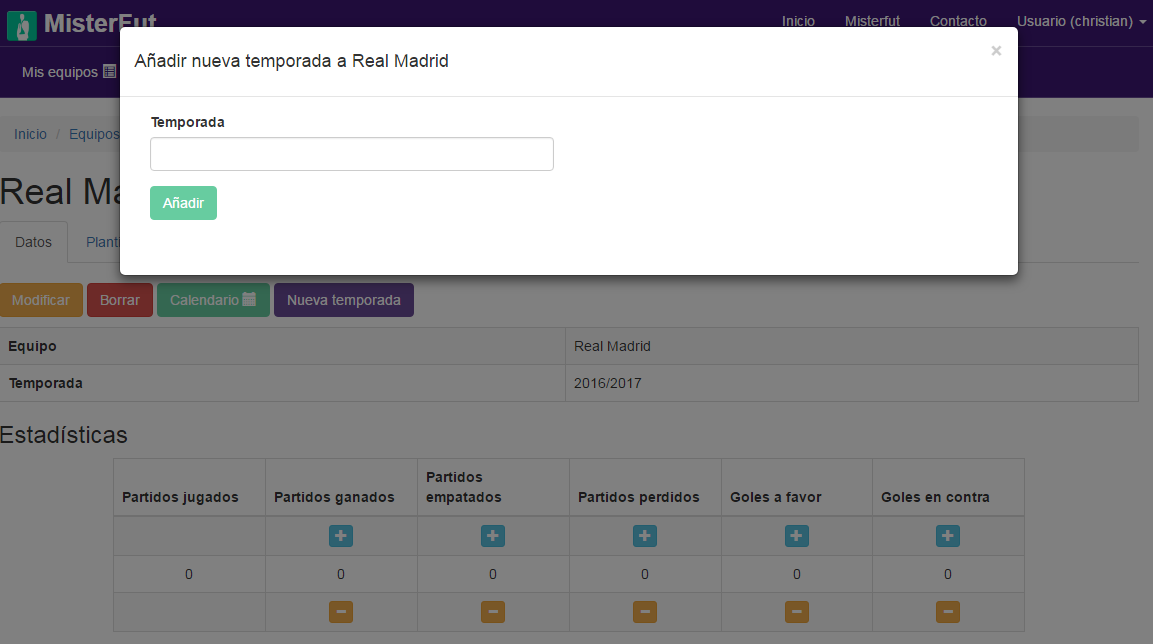Click the green Añadir button
Image resolution: width=1153 pixels, height=644 pixels.
[183, 203]
